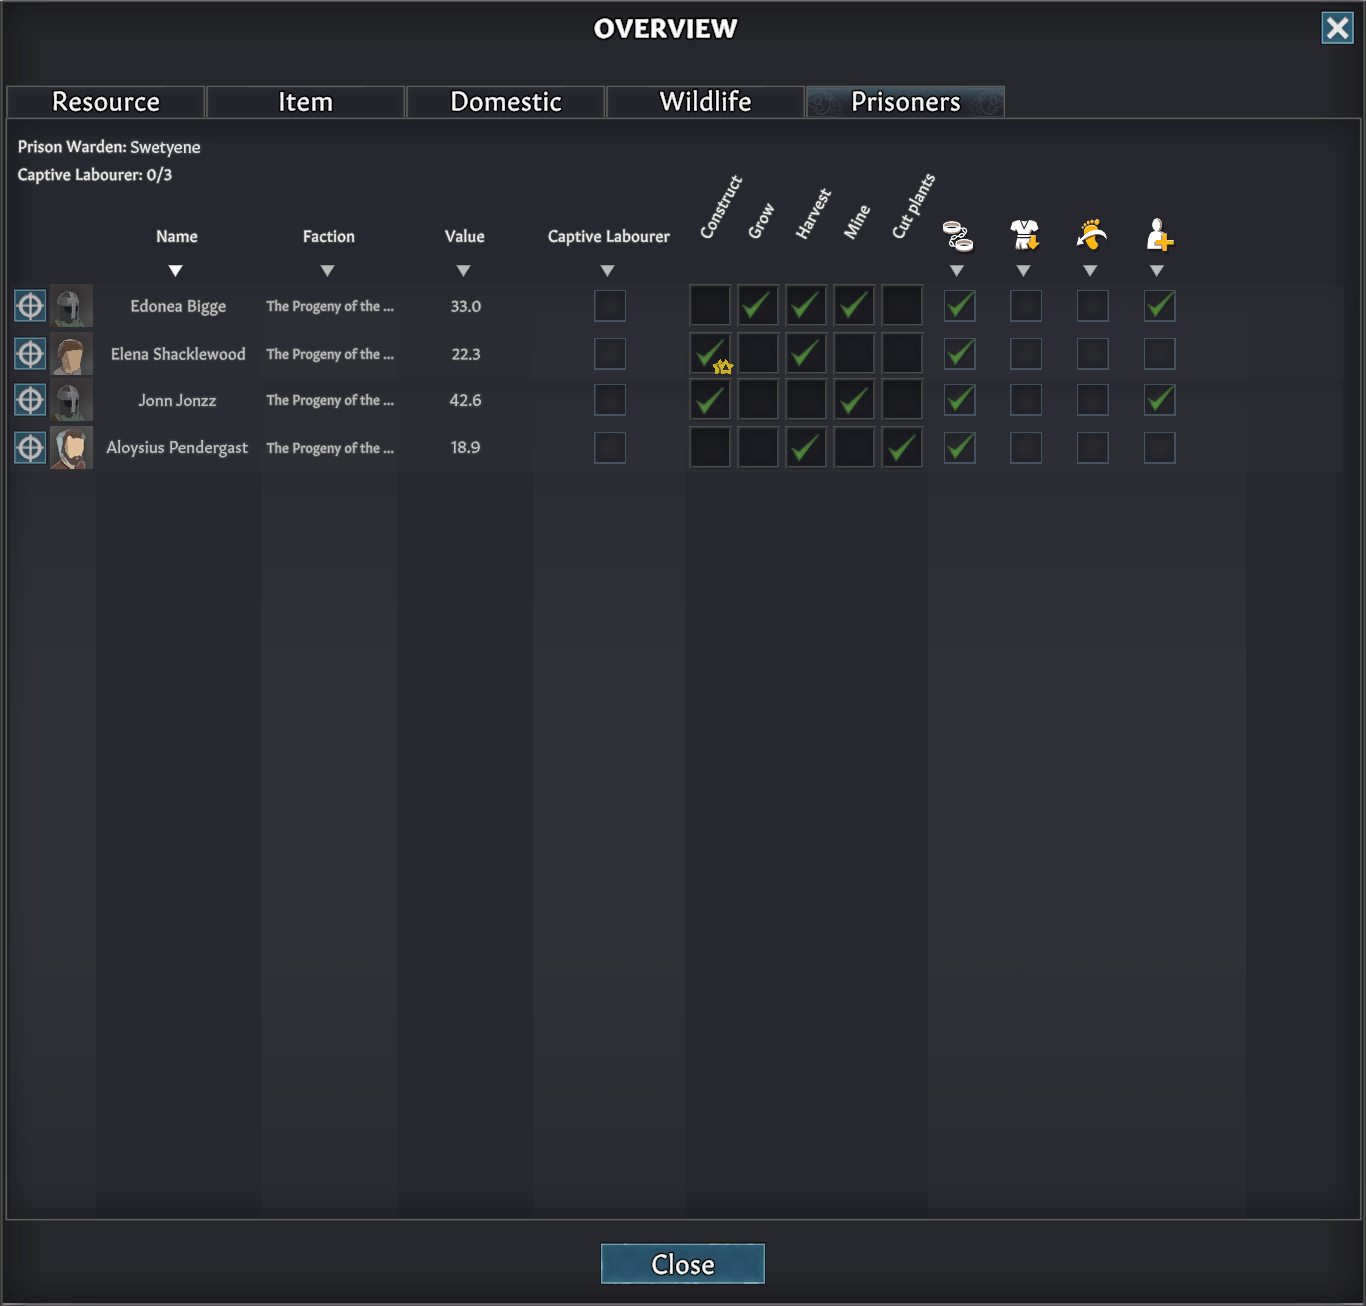Image resolution: width=1366 pixels, height=1306 pixels.
Task: Locate Edonea Bigge with the crosshair icon
Action: coord(30,306)
